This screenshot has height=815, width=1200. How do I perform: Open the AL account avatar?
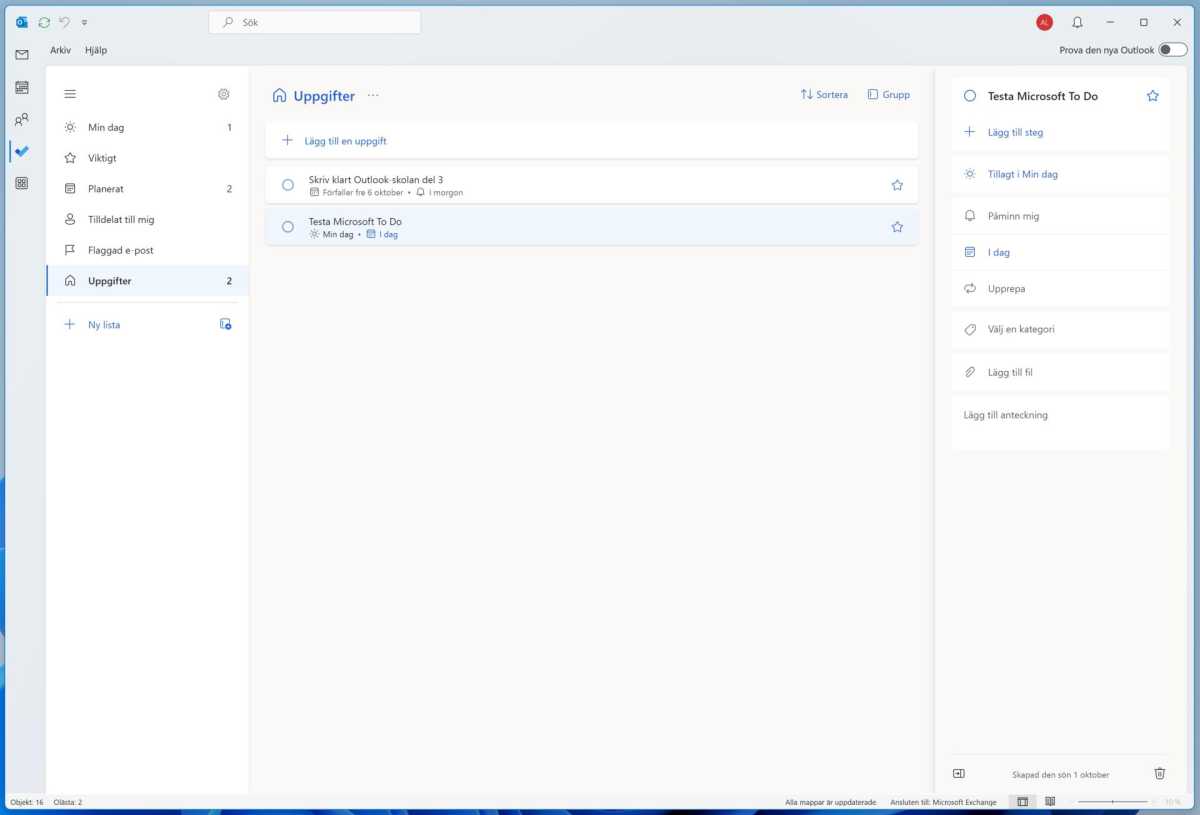pyautogui.click(x=1044, y=22)
